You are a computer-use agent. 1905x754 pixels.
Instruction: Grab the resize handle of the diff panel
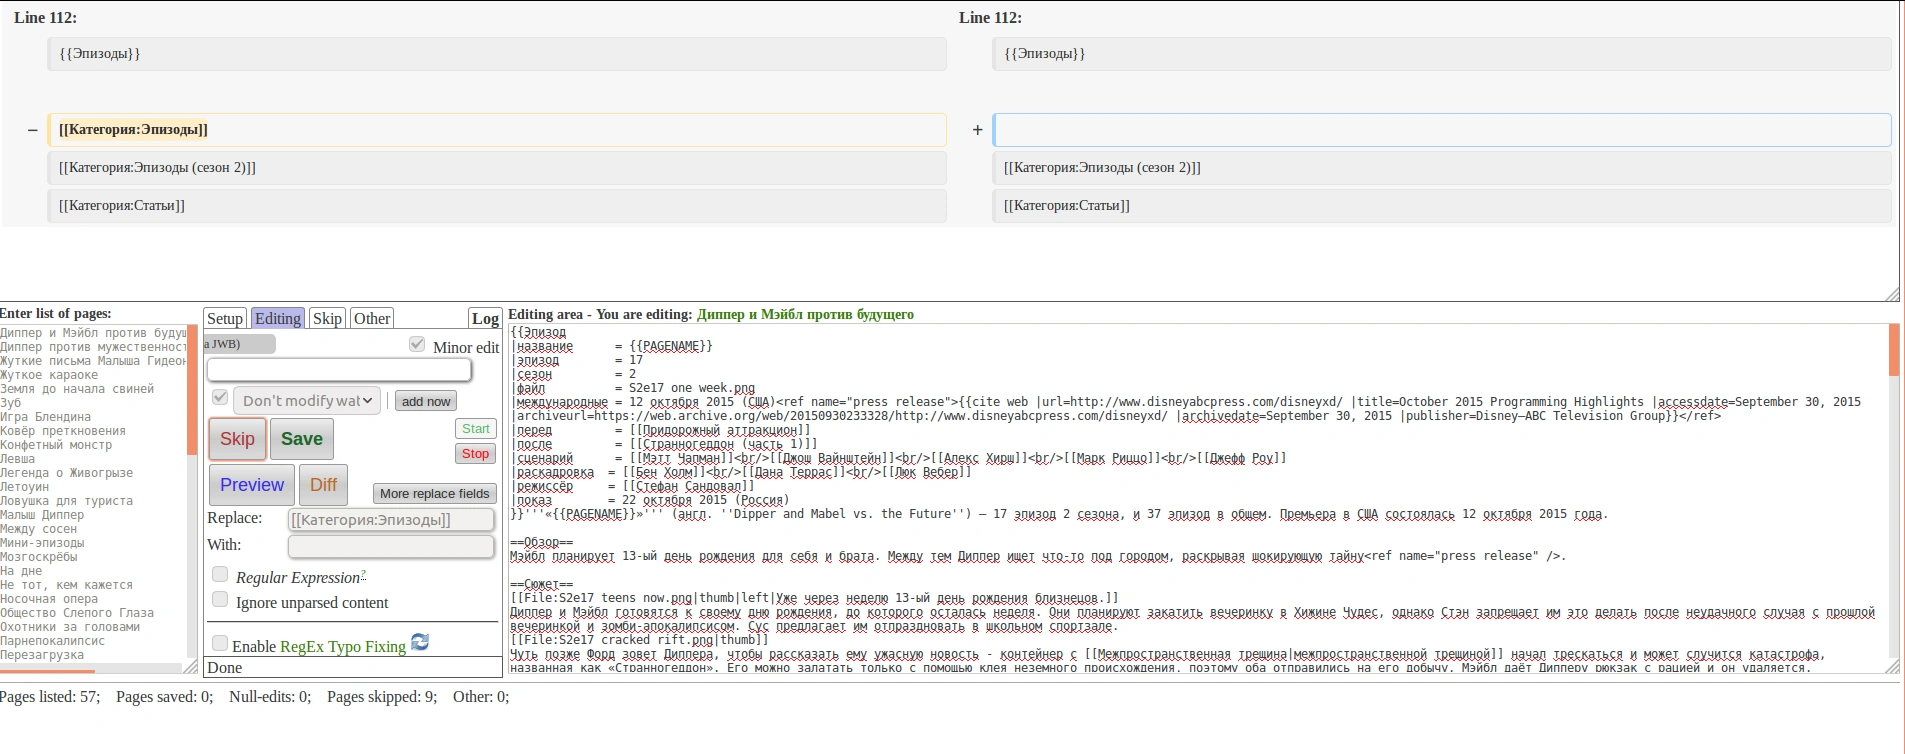click(x=1891, y=294)
